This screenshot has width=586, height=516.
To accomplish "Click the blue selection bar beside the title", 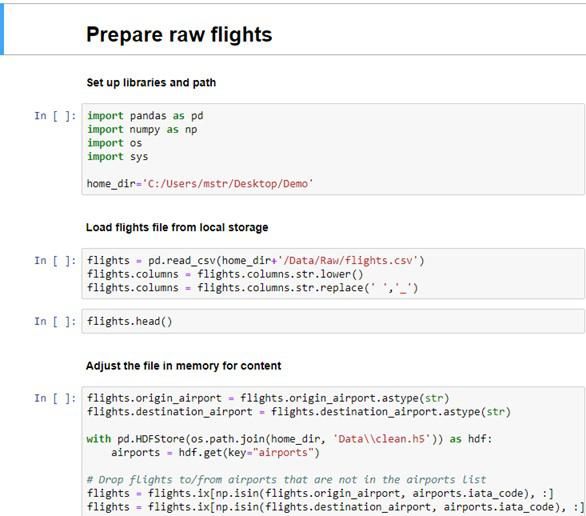I will [x=2, y=30].
